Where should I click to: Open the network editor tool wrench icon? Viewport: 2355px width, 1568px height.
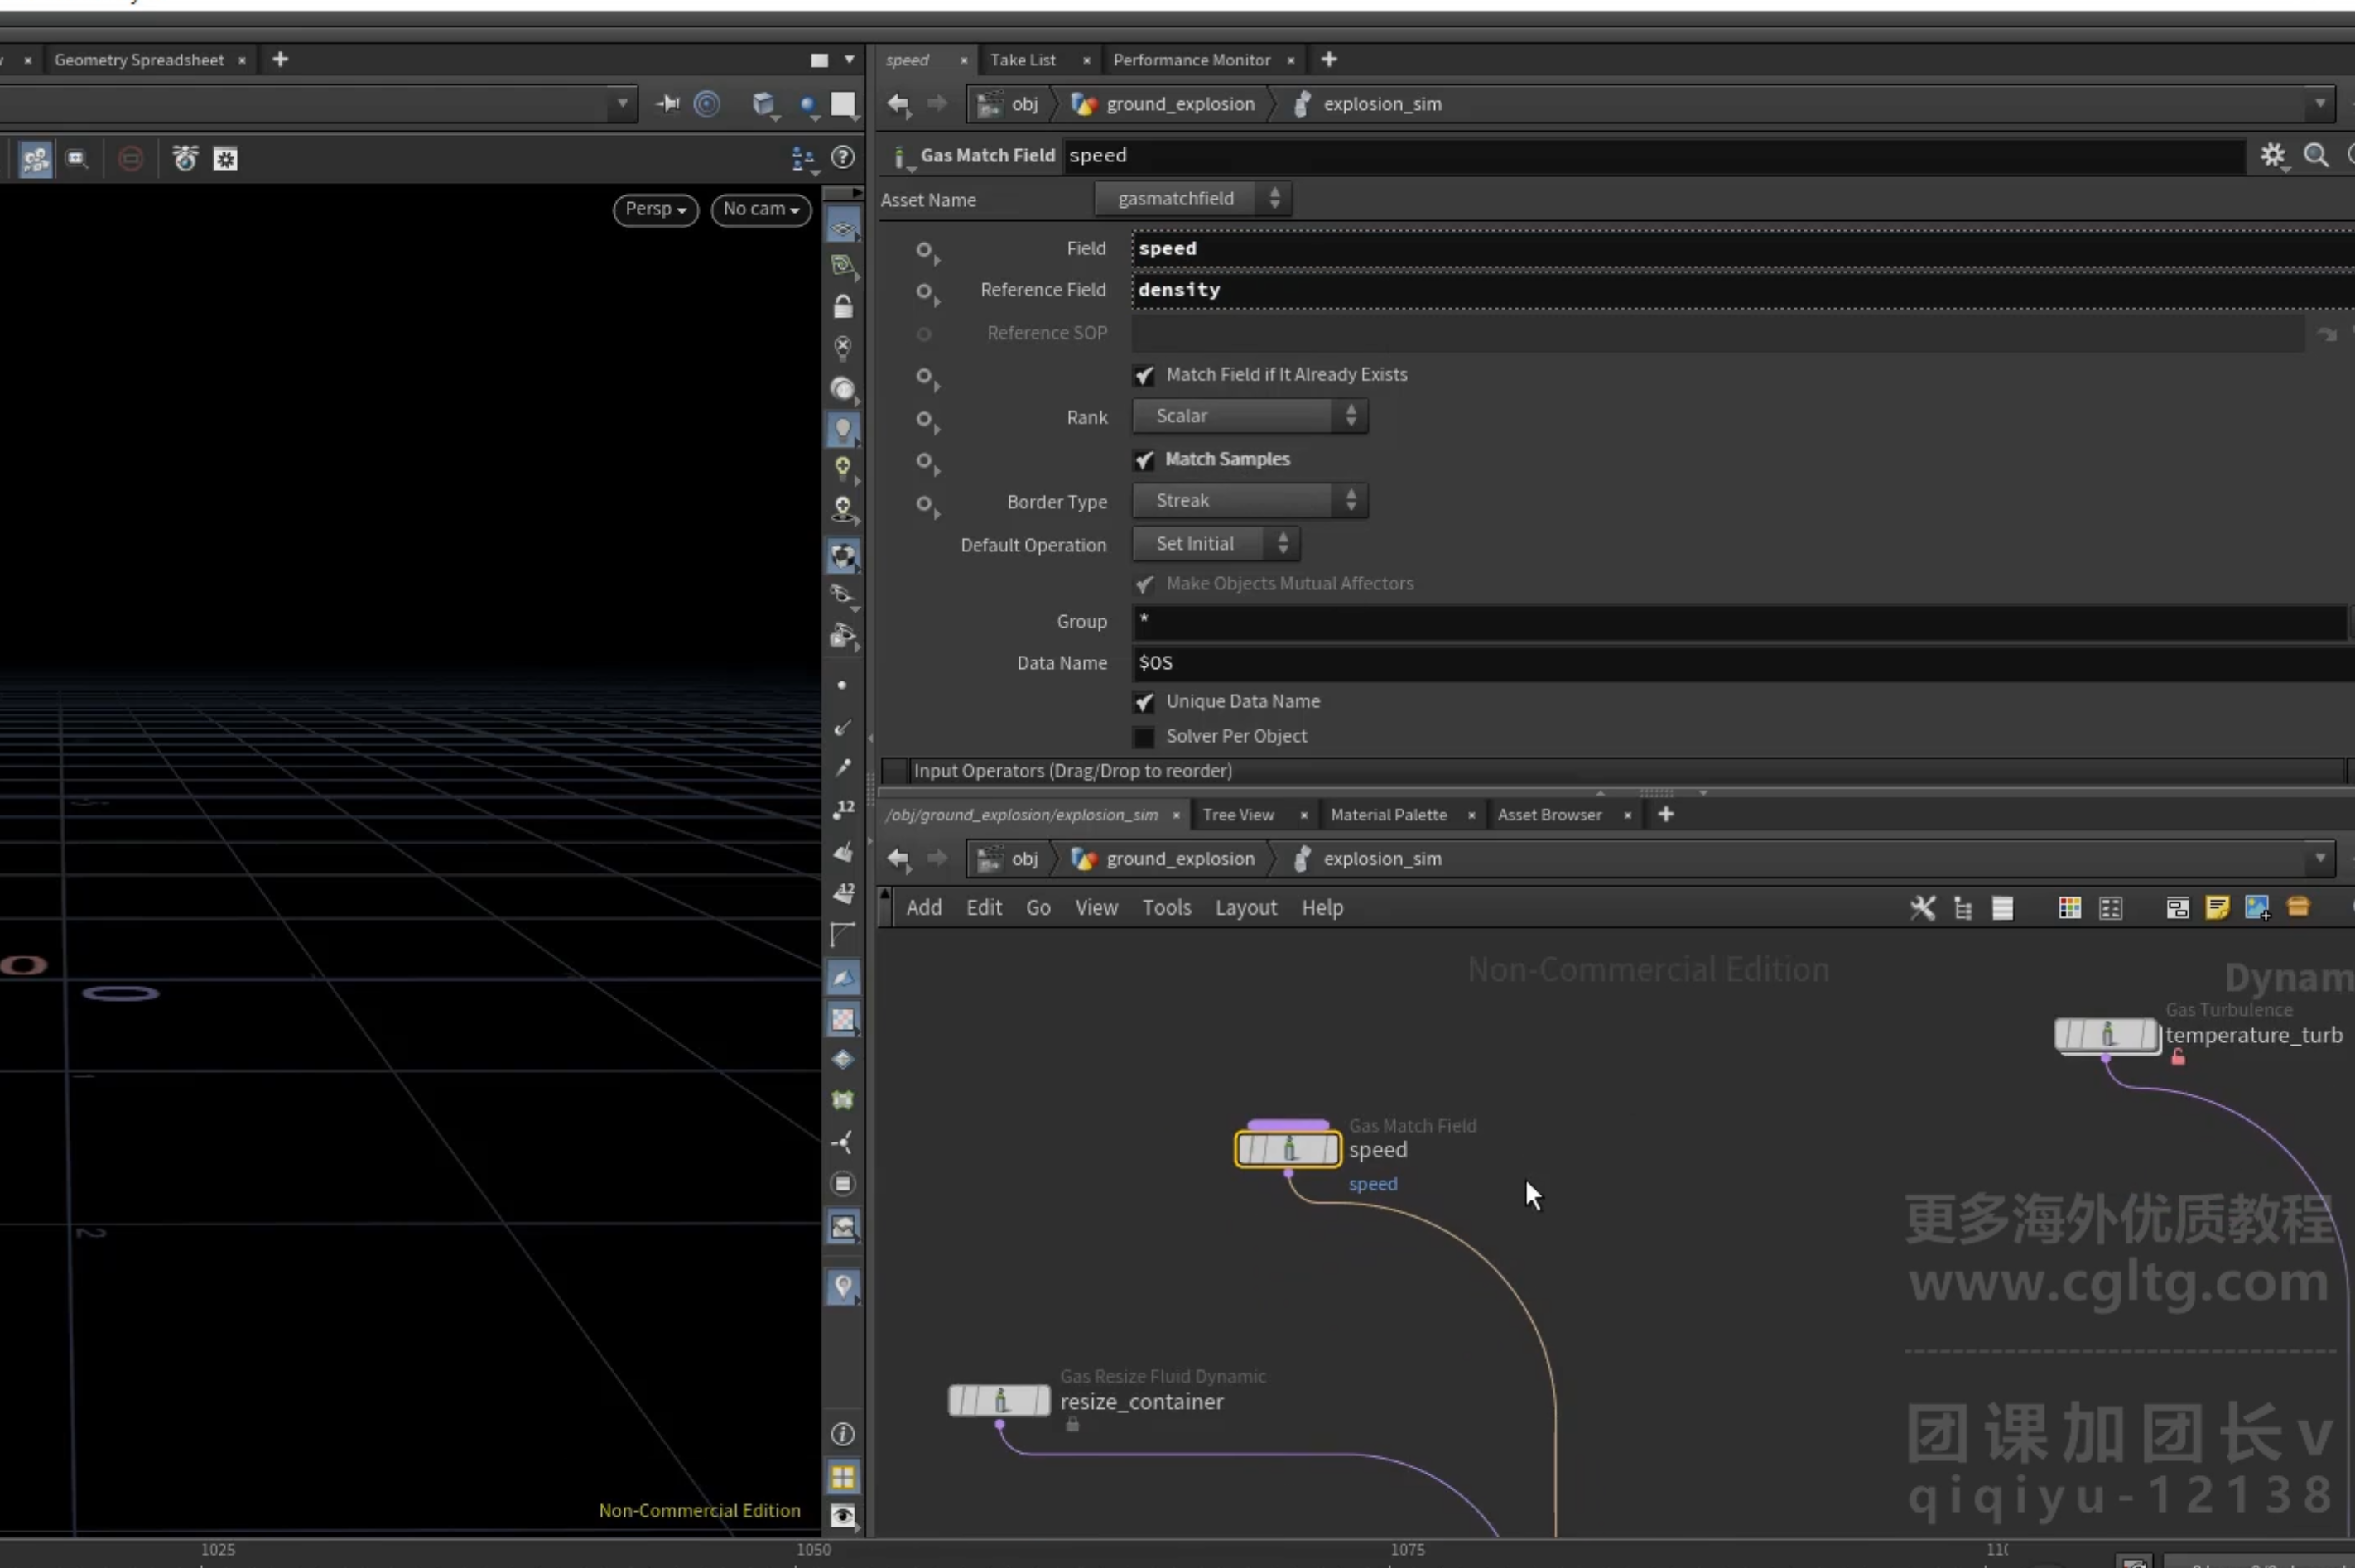pyautogui.click(x=1922, y=907)
